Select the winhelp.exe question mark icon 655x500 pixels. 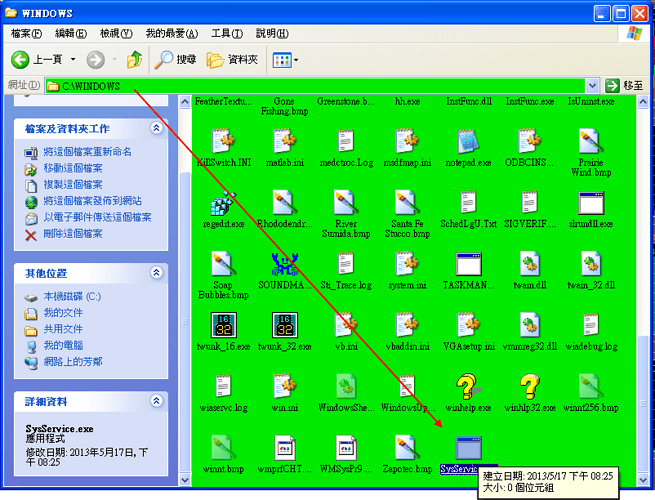(x=468, y=386)
